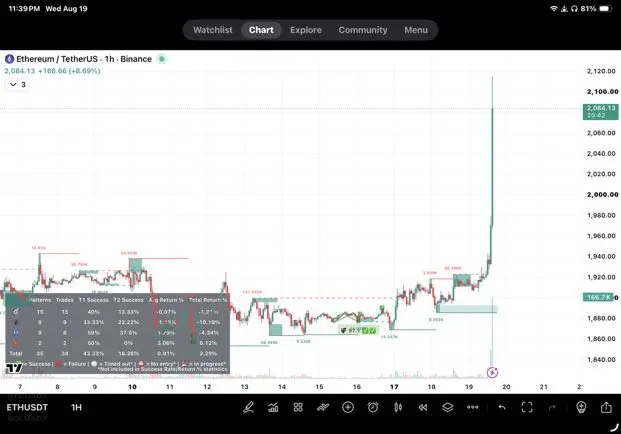
Task: Redo the last action
Action: click(552, 407)
